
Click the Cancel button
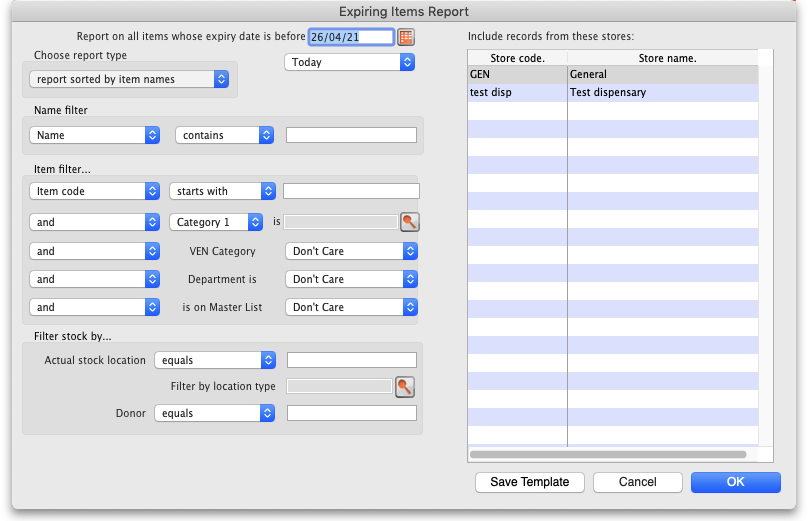click(637, 482)
